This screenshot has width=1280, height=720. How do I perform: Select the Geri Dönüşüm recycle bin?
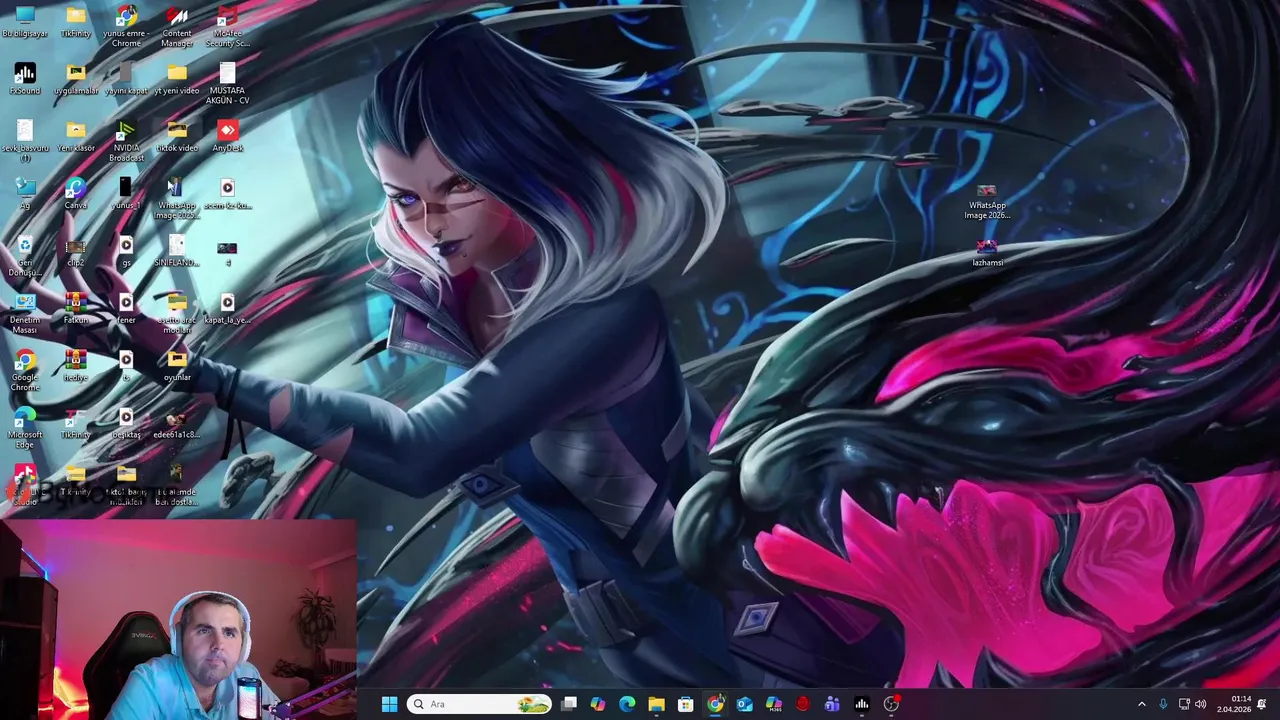(25, 256)
